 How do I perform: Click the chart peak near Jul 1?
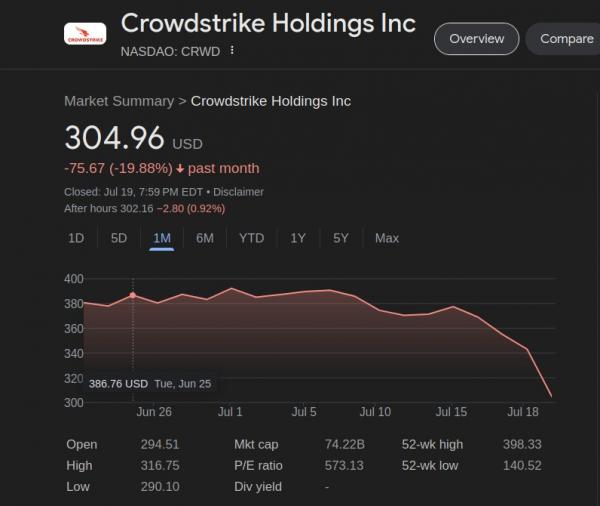232,288
